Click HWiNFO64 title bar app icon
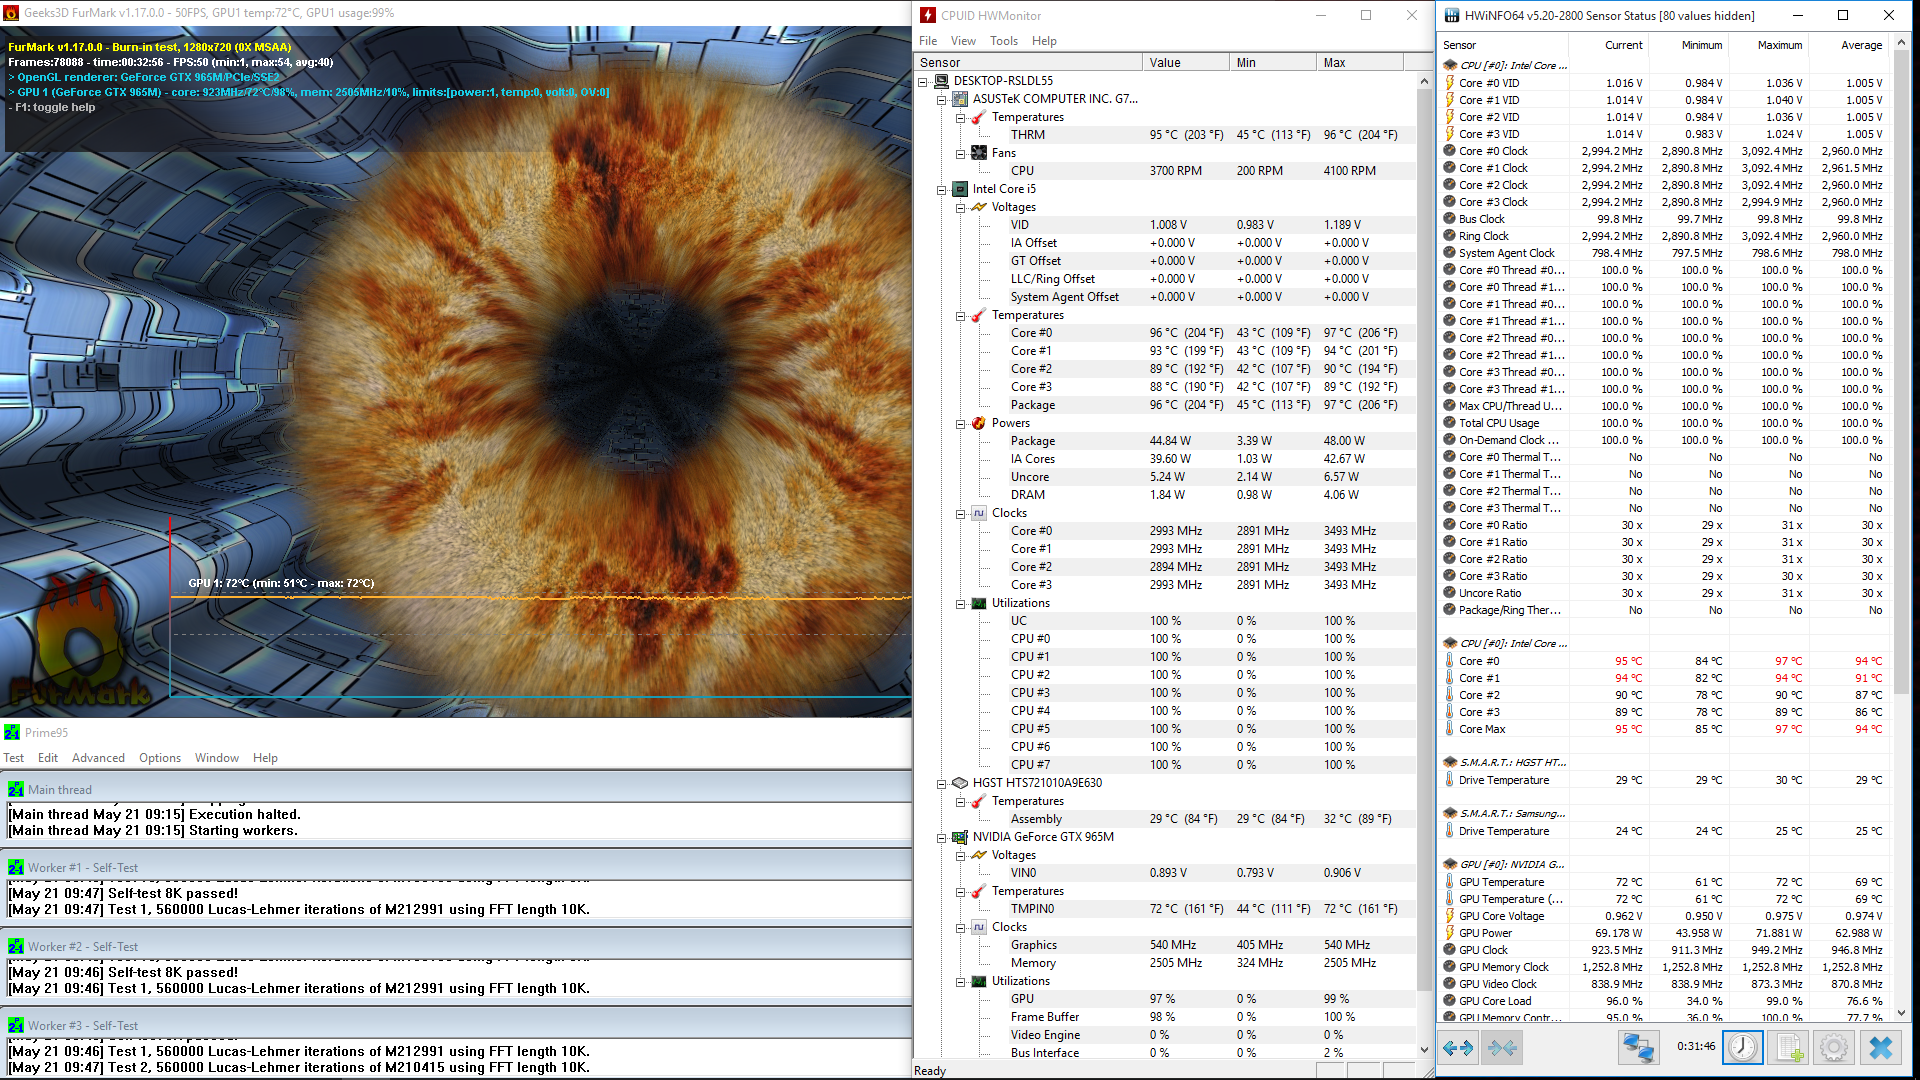 pyautogui.click(x=1450, y=15)
